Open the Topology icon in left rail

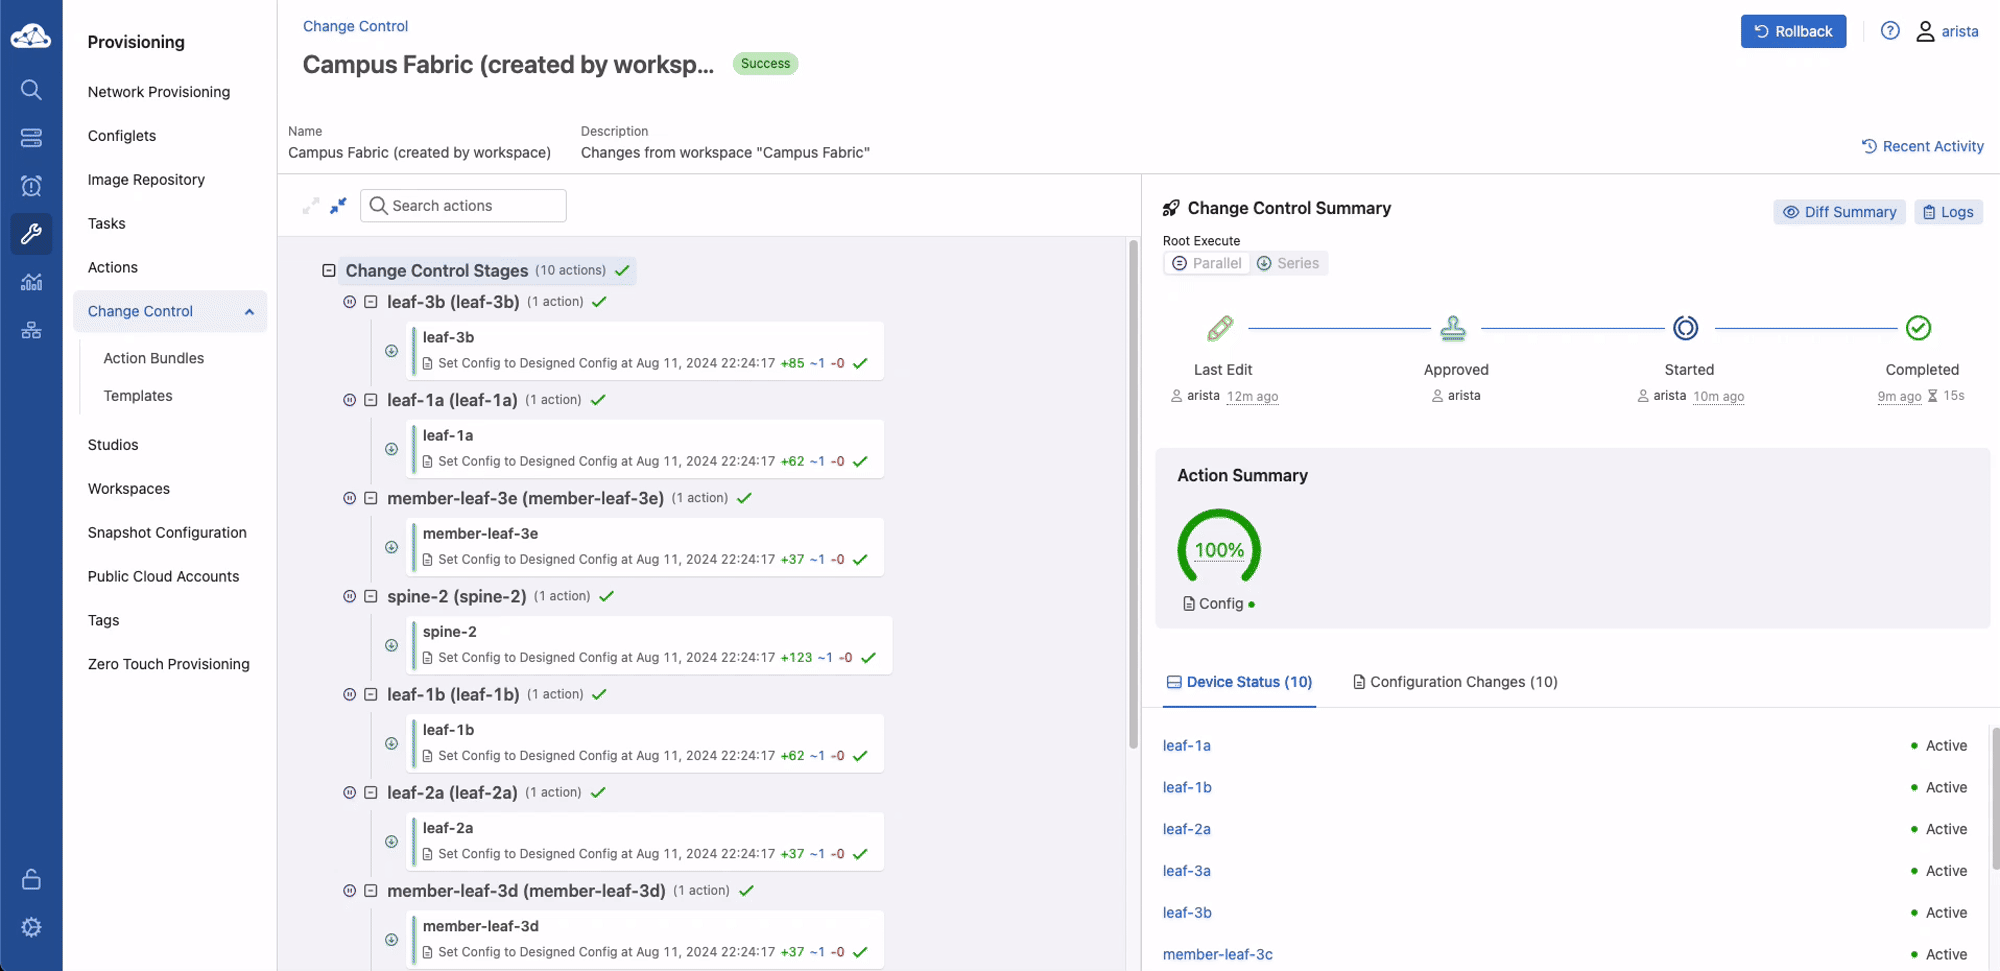coord(31,330)
